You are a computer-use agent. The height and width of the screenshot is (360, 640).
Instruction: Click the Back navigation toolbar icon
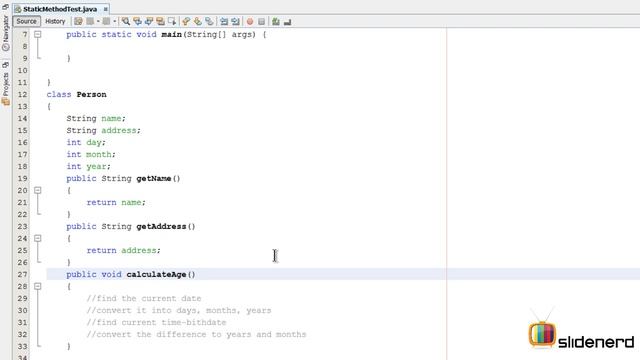point(90,21)
